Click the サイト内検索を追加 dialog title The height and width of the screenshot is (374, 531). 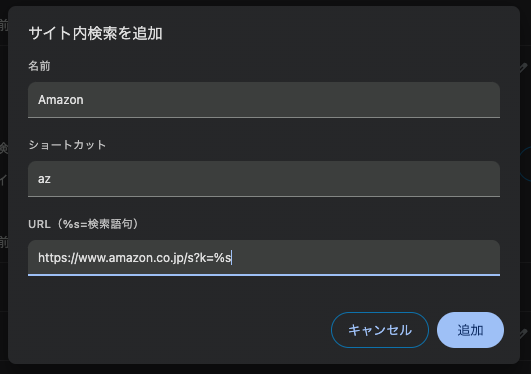click(x=95, y=34)
